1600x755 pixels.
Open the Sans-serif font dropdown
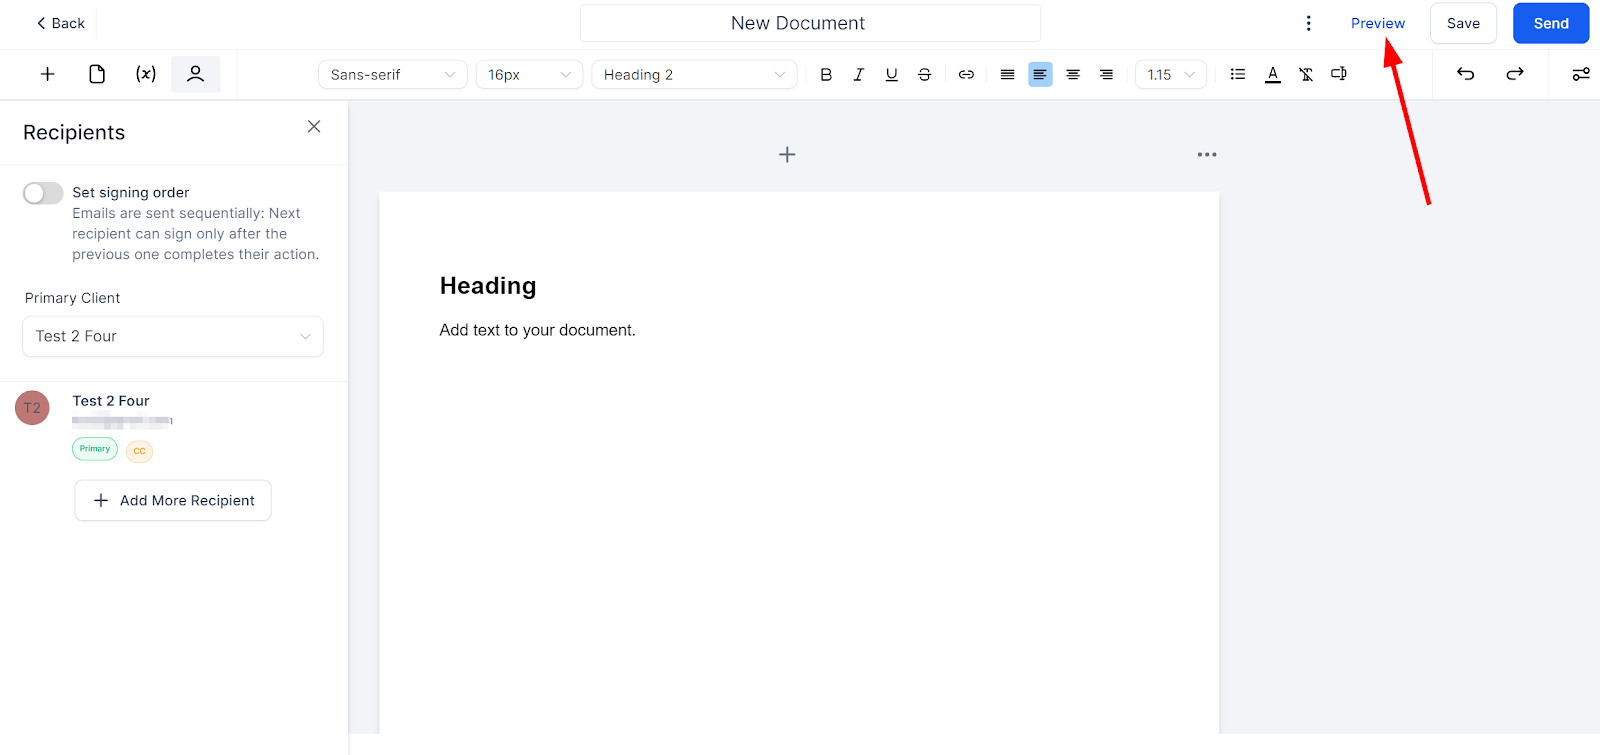(393, 75)
